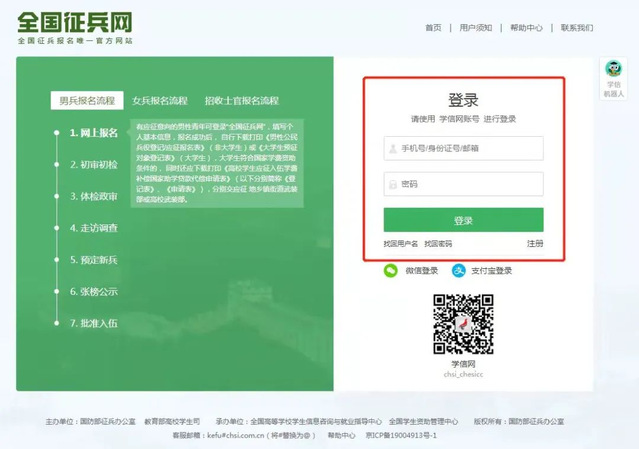The width and height of the screenshot is (639, 449).
Task: Open the 学信机器人 robot assistant icon
Action: point(613,68)
